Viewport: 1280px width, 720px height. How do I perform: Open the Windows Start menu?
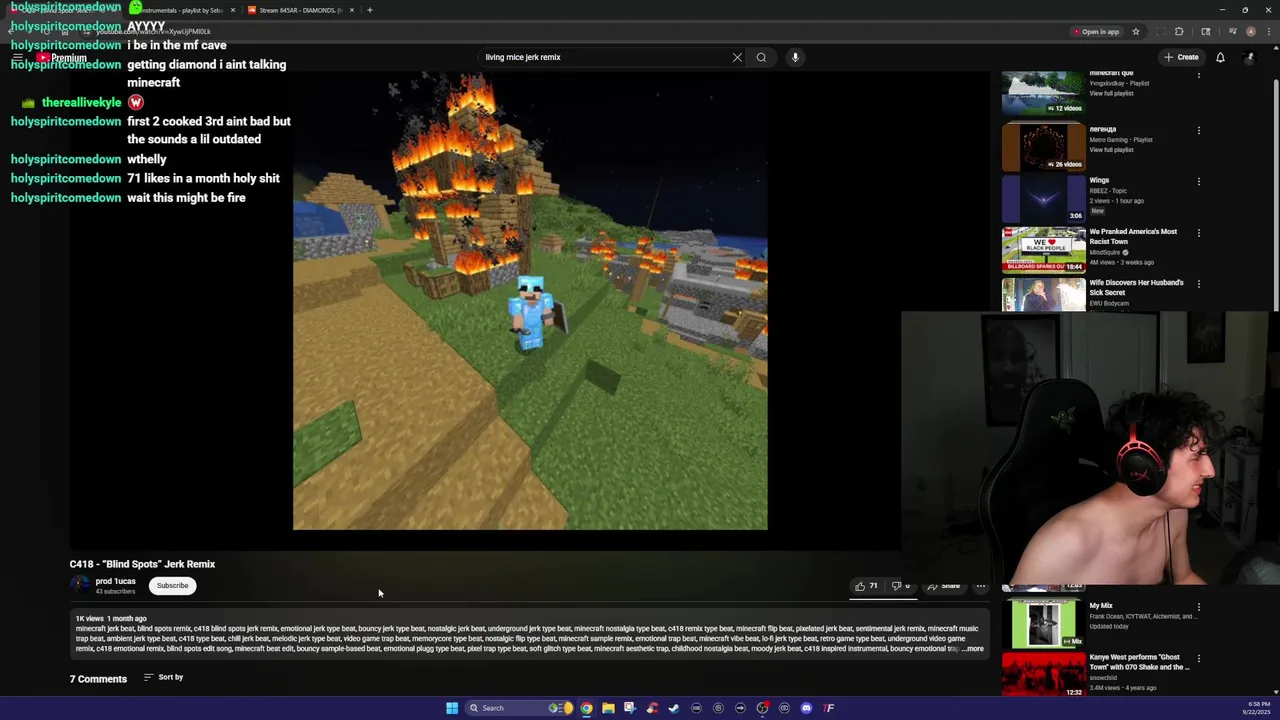tap(452, 708)
